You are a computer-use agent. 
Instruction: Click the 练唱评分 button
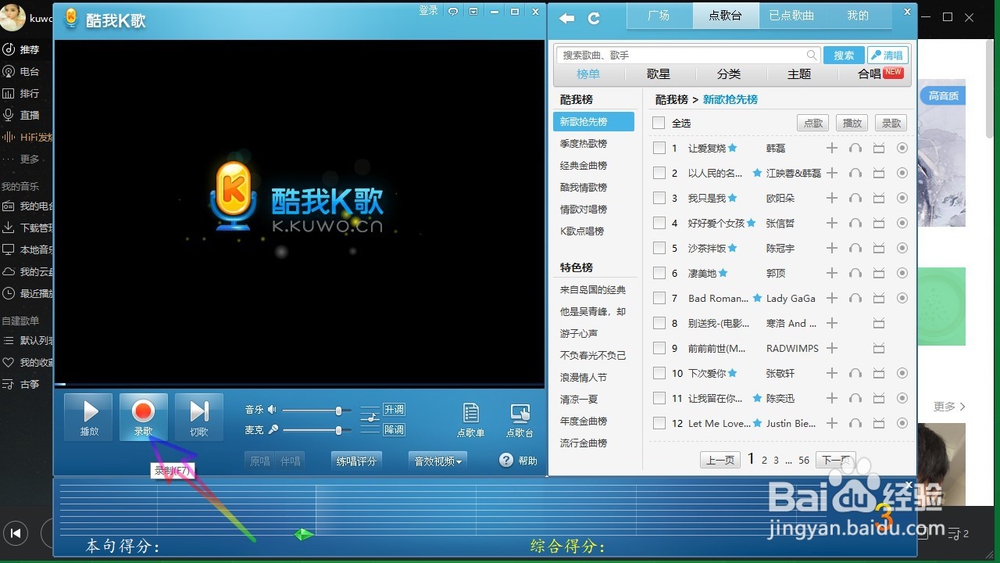tap(357, 461)
